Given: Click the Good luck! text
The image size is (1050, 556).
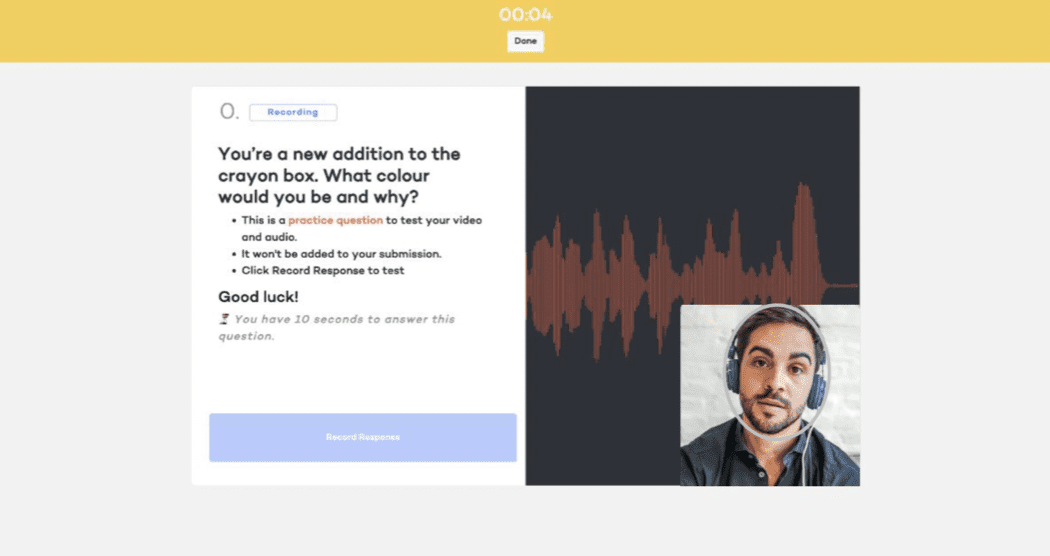Looking at the screenshot, I should click(x=258, y=297).
